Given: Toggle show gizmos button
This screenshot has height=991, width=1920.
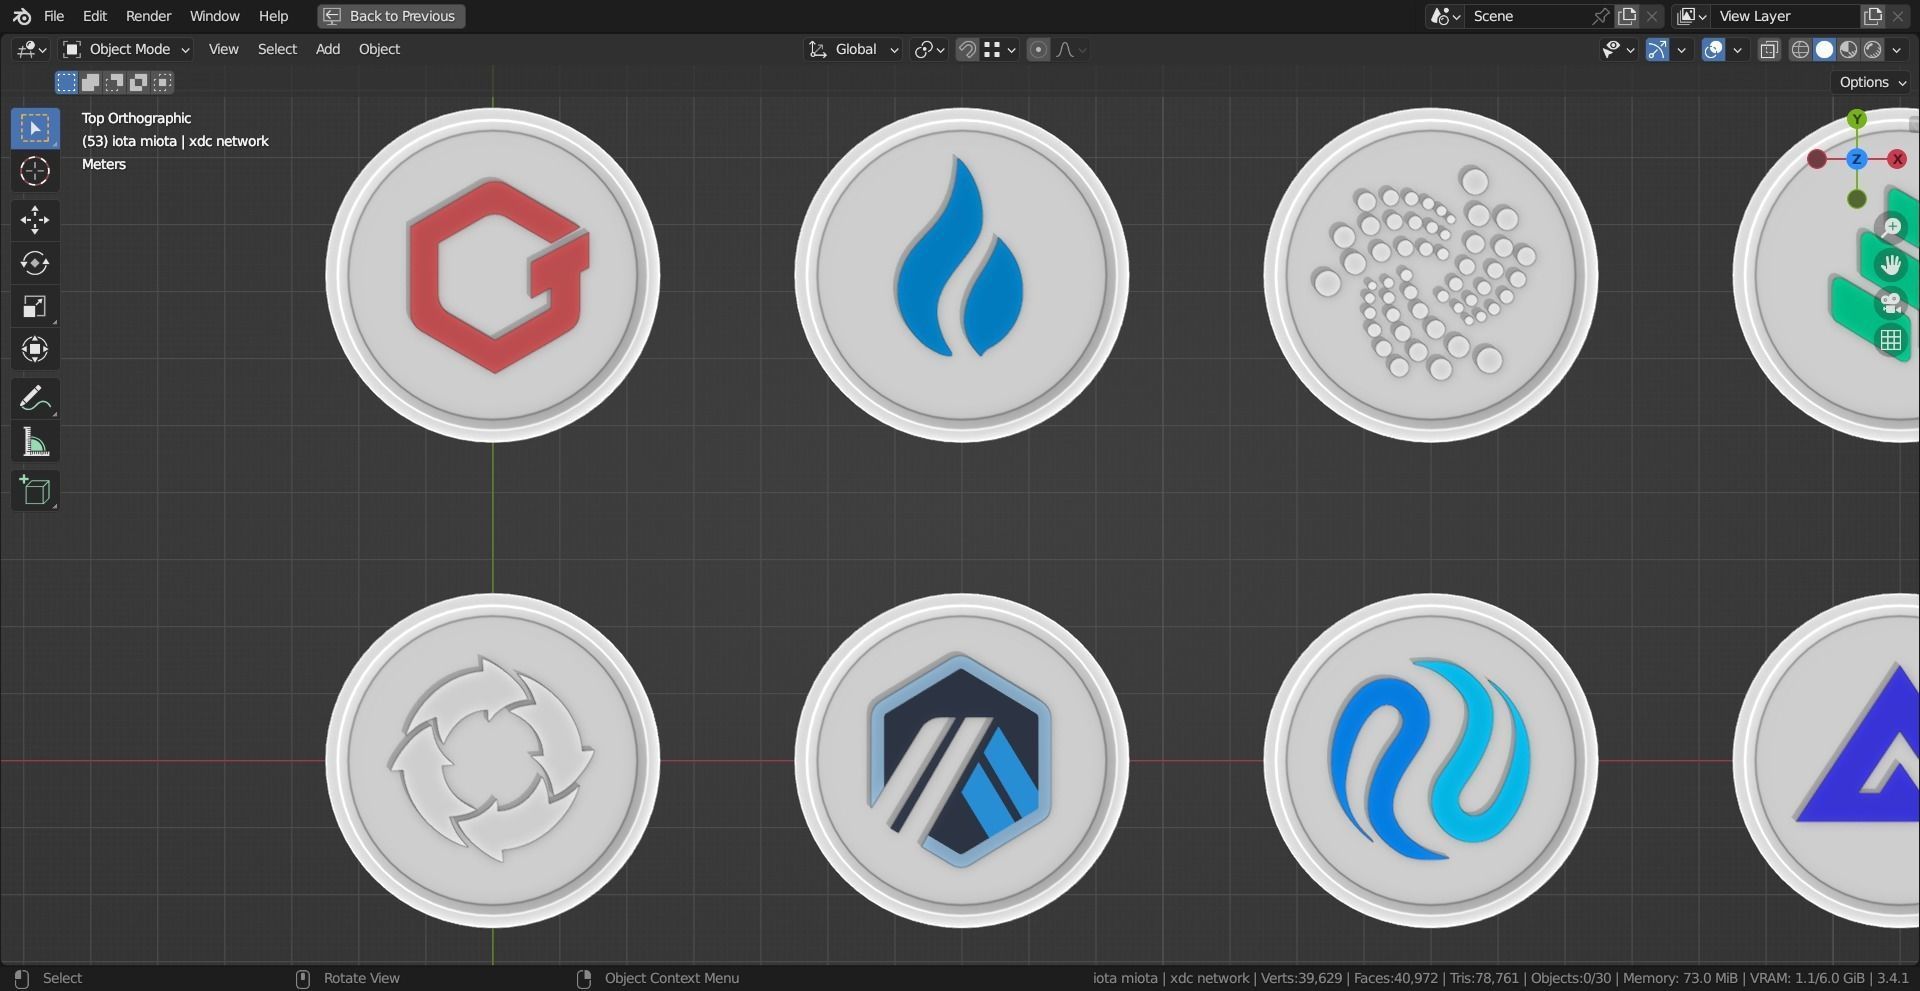Looking at the screenshot, I should 1657,49.
